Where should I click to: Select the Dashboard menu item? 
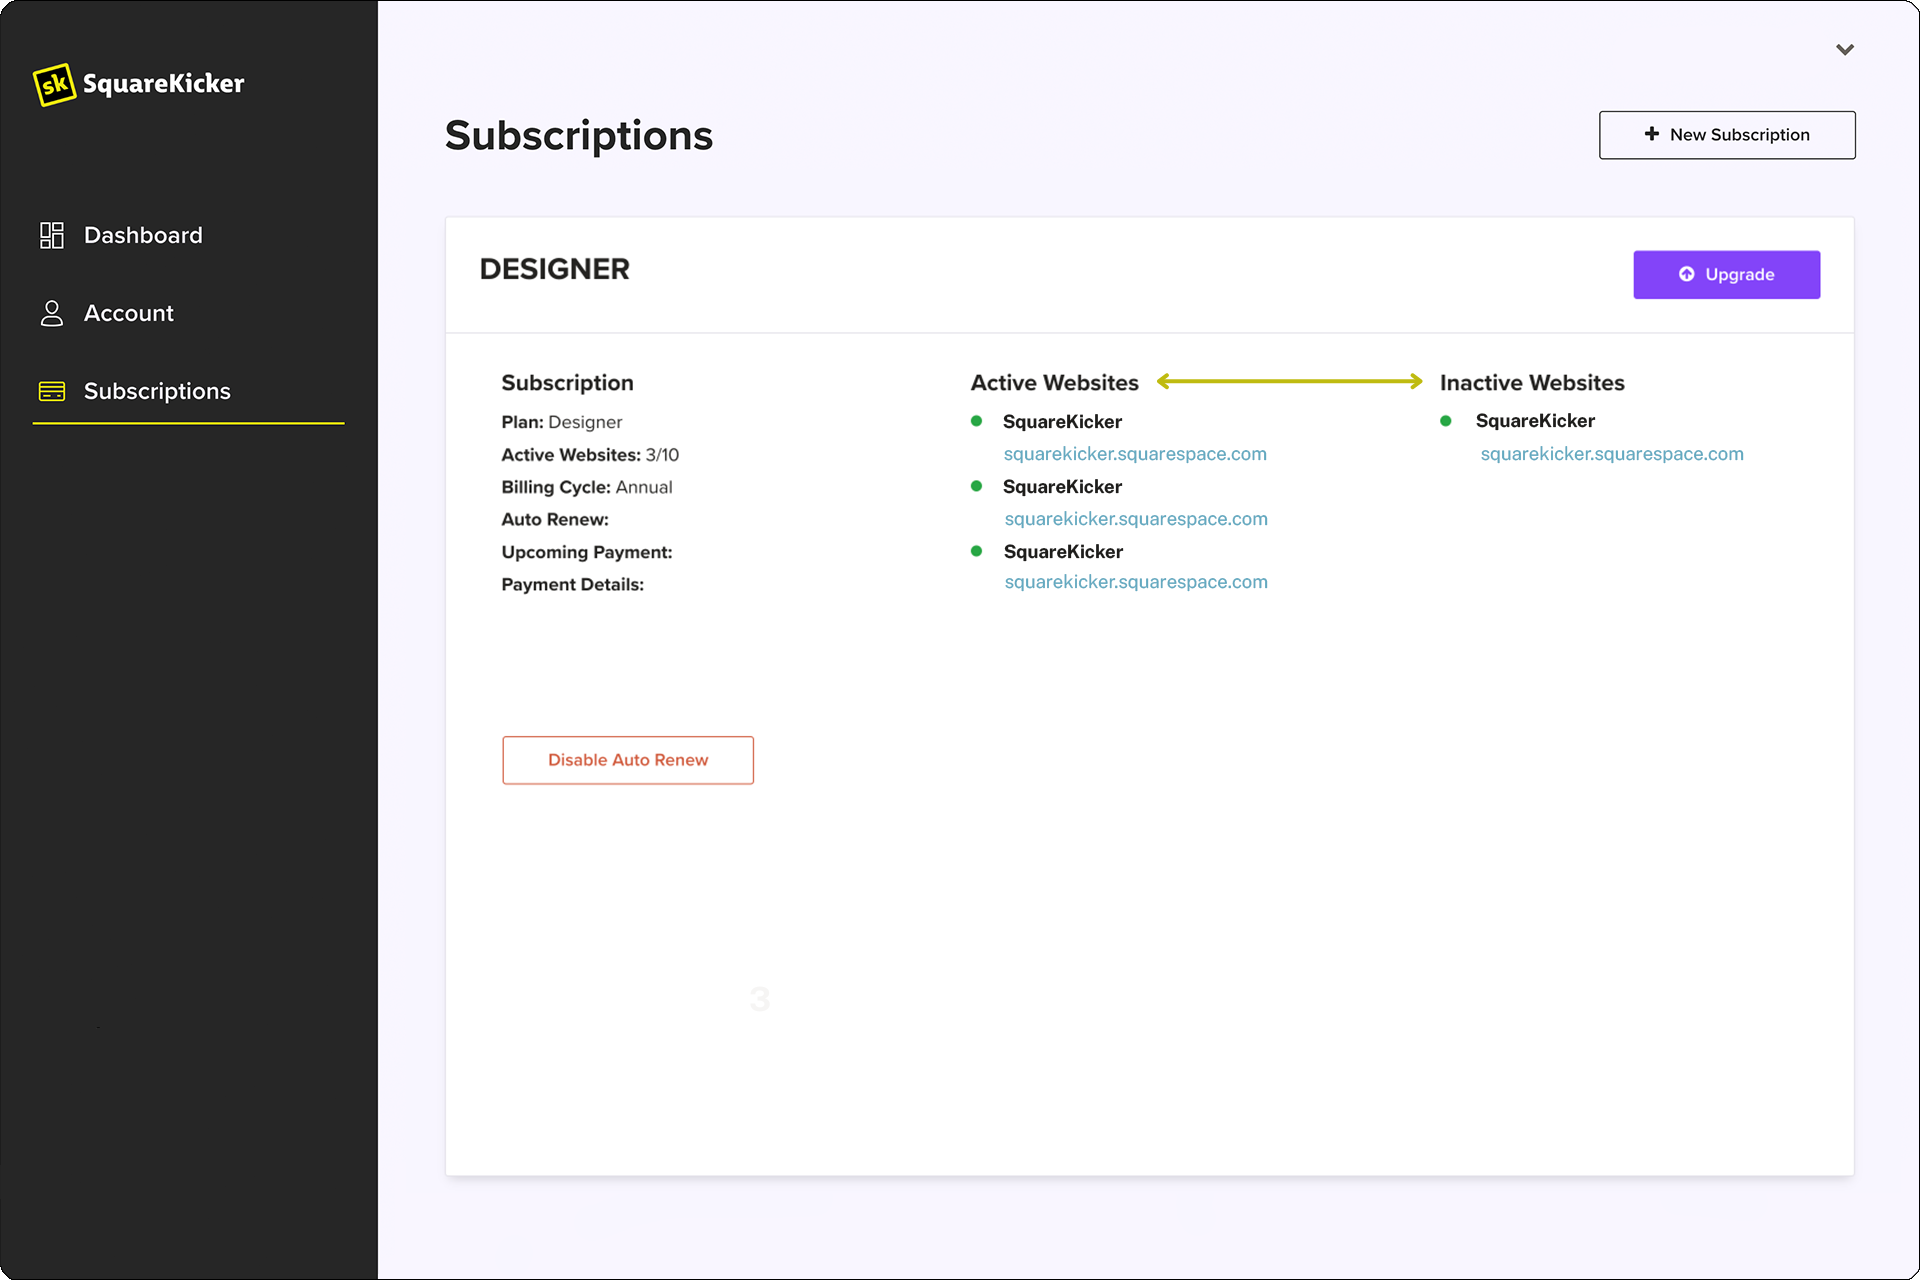tap(143, 234)
